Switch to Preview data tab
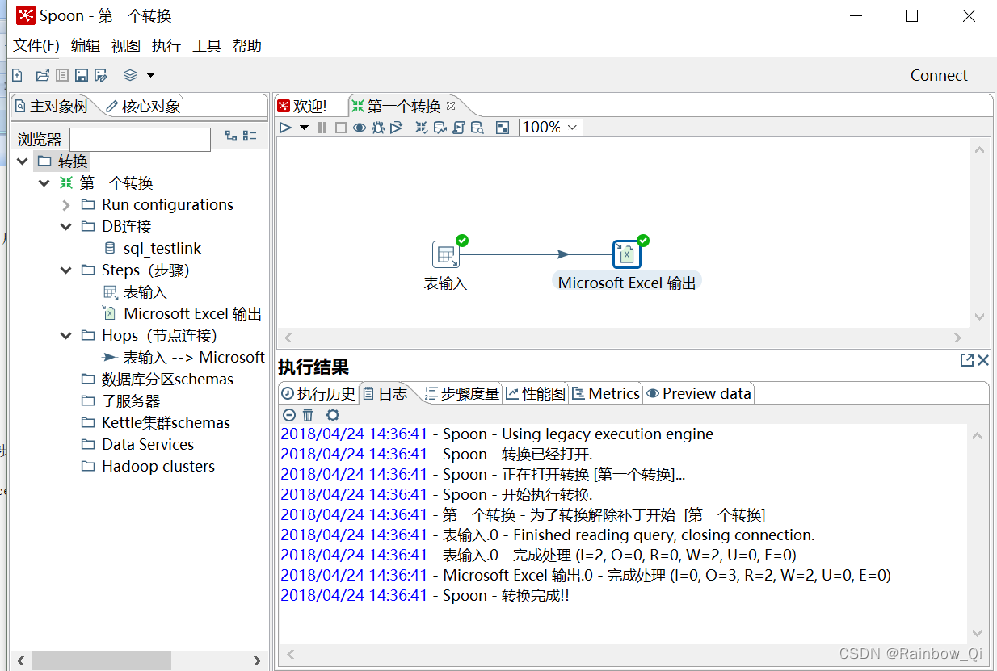Screen dimensions: 997x671 699,394
